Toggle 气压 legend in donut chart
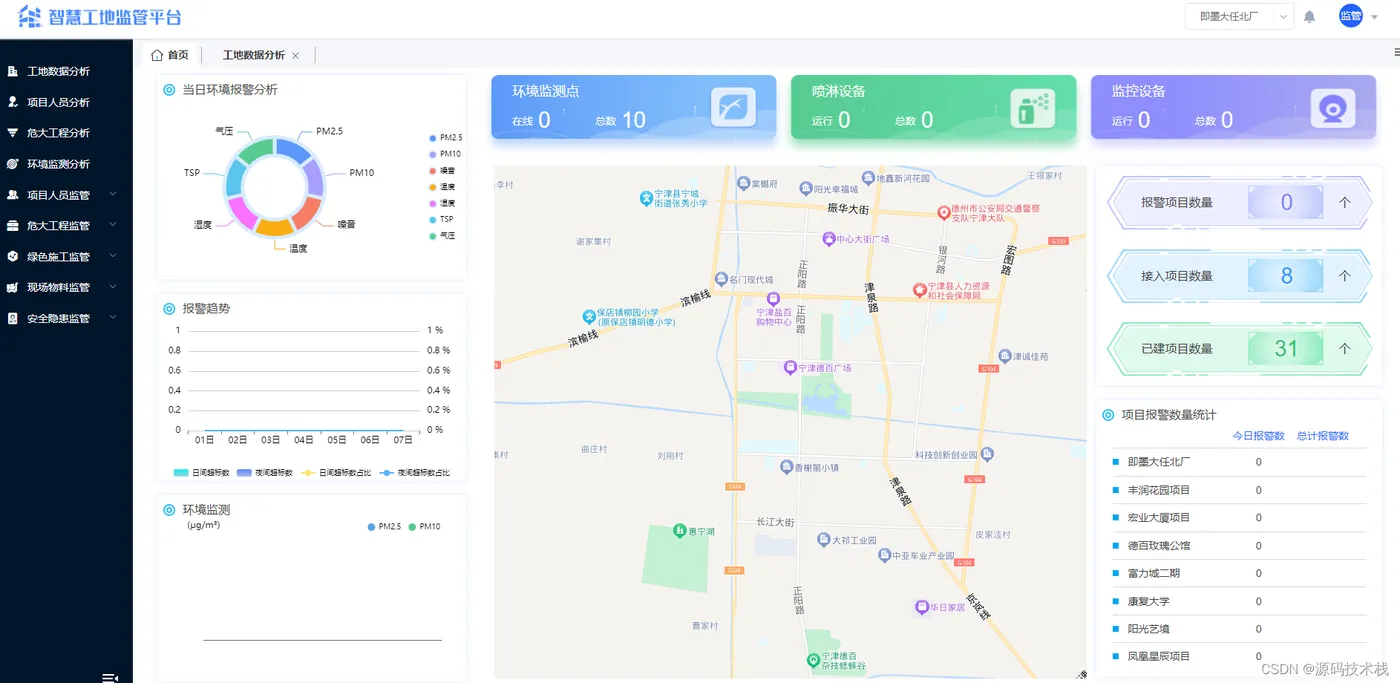The height and width of the screenshot is (683, 1400). tap(442, 236)
